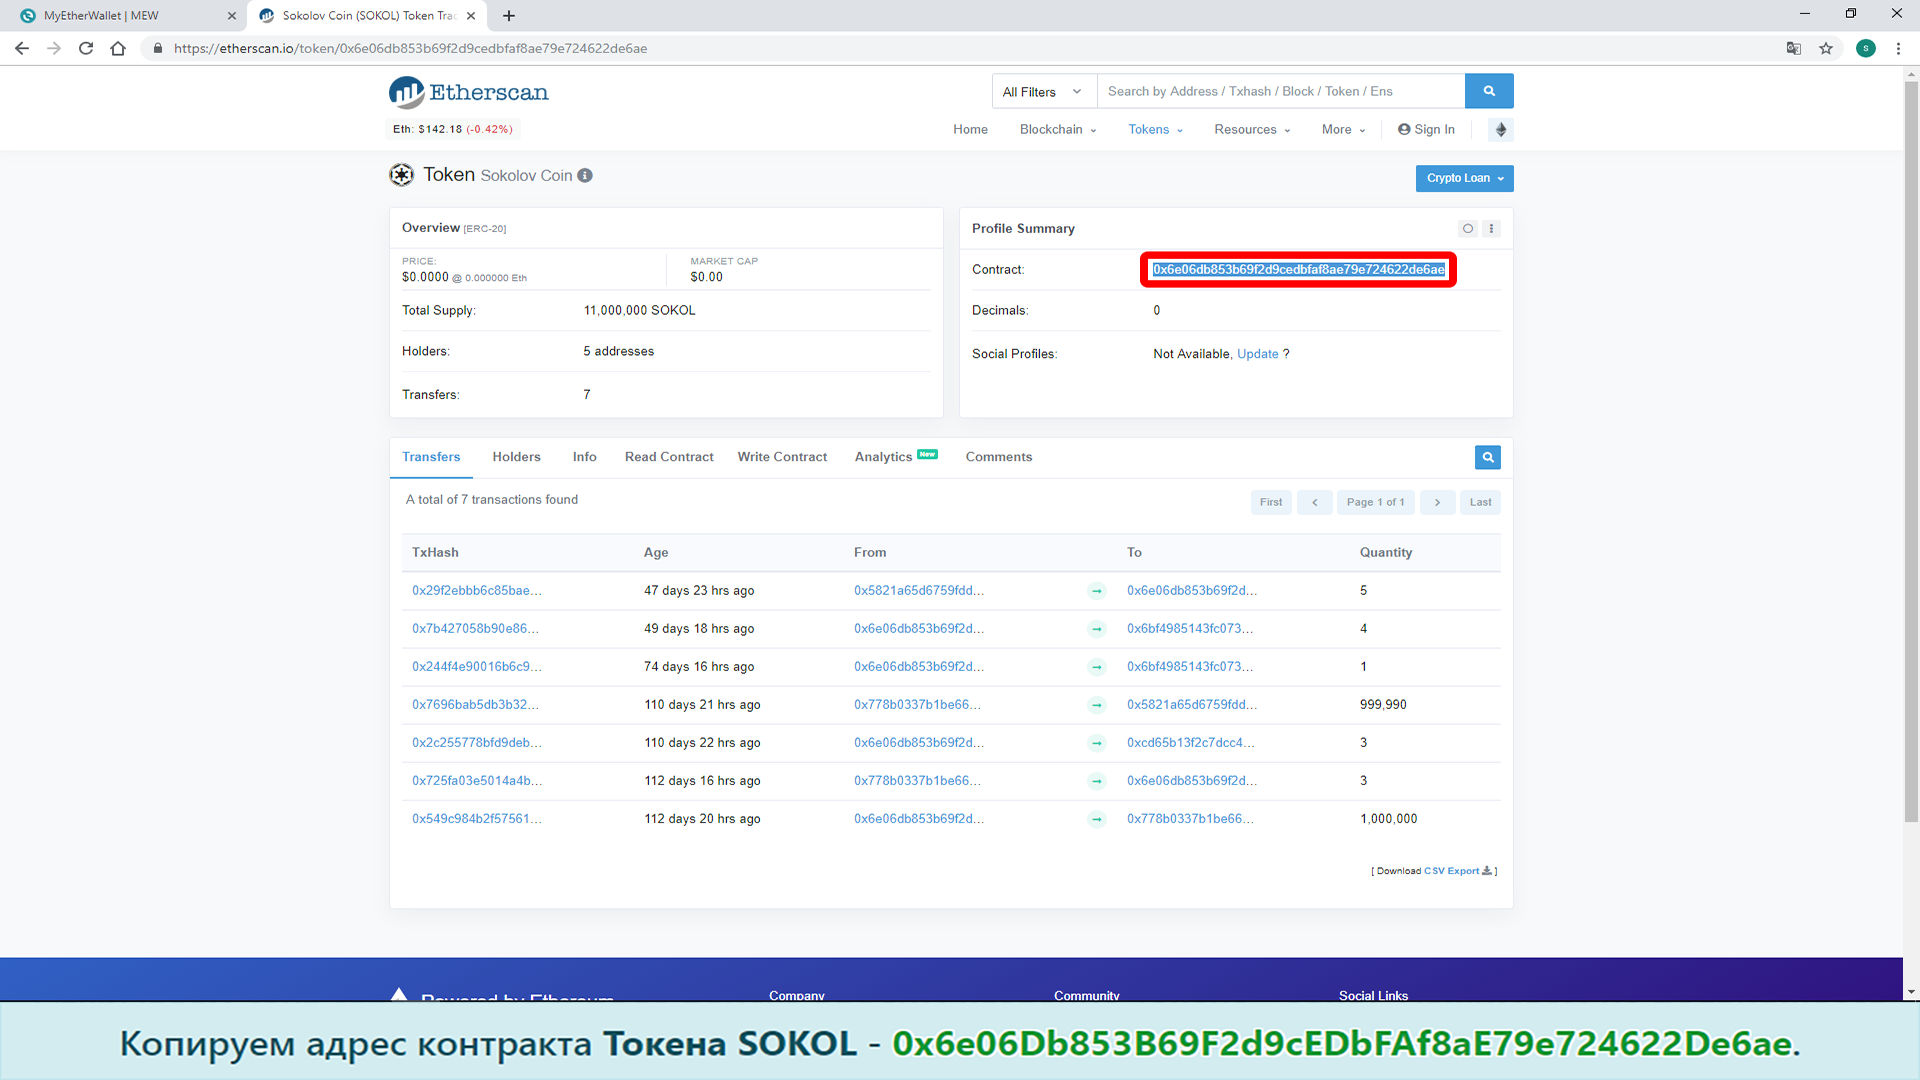Screen dimensions: 1920x1080
Task: Open transaction hash 0x7b427058b90e86
Action: tap(475, 629)
